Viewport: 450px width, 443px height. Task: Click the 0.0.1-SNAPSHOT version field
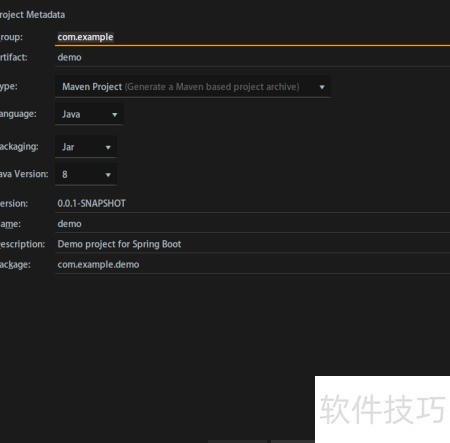click(252, 203)
